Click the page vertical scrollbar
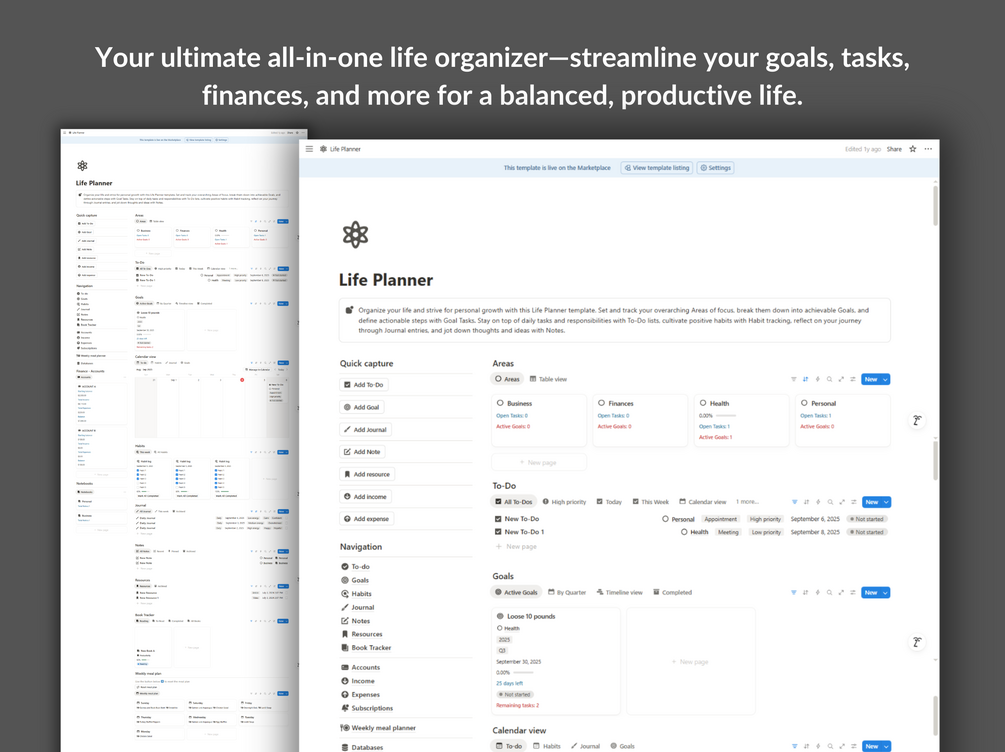1005x752 pixels. click(x=935, y=205)
